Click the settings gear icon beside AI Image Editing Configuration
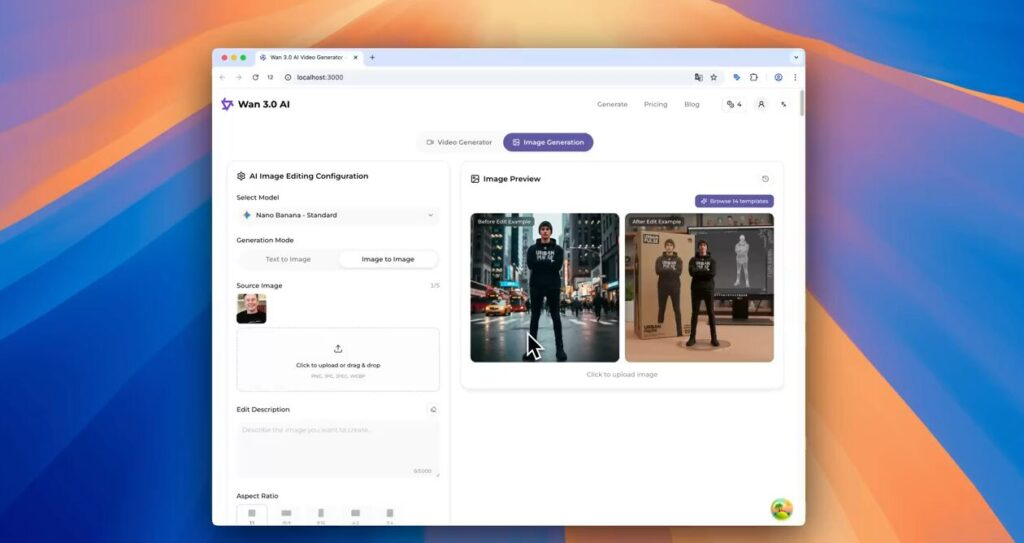 [241, 176]
